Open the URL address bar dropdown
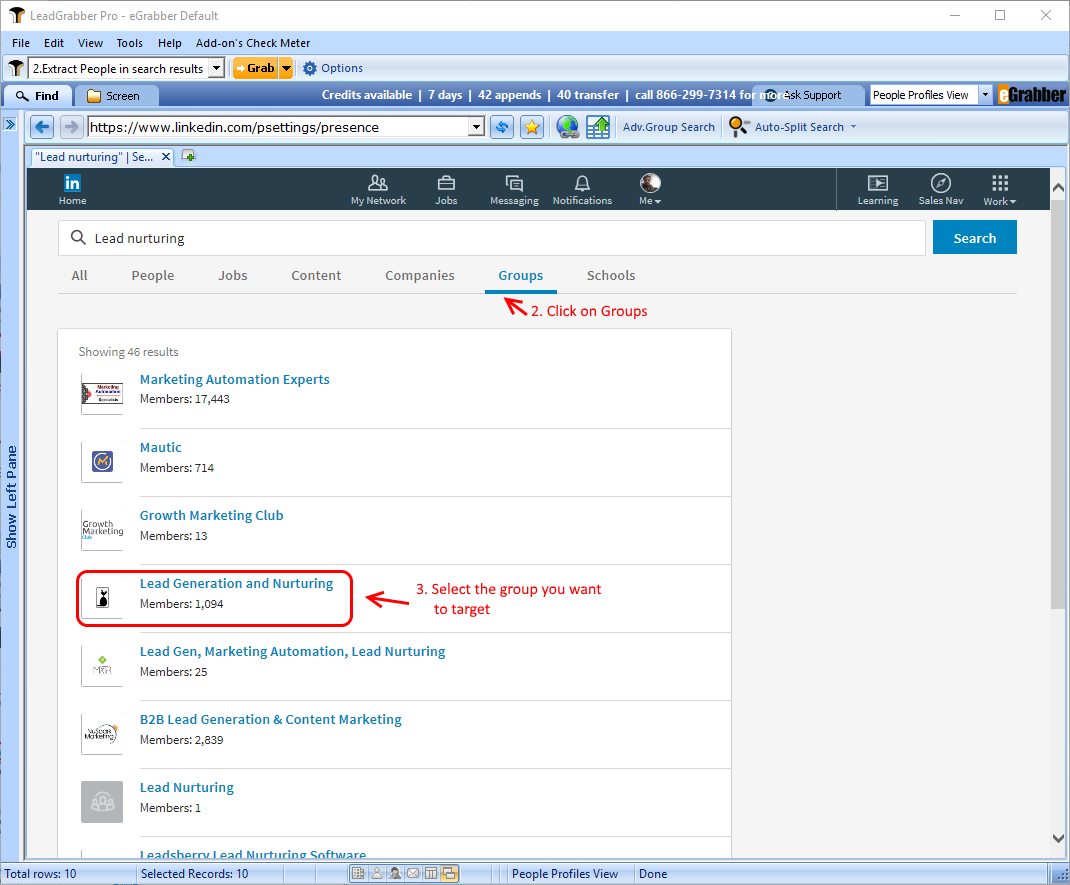Viewport: 1070px width, 885px height. coord(476,127)
